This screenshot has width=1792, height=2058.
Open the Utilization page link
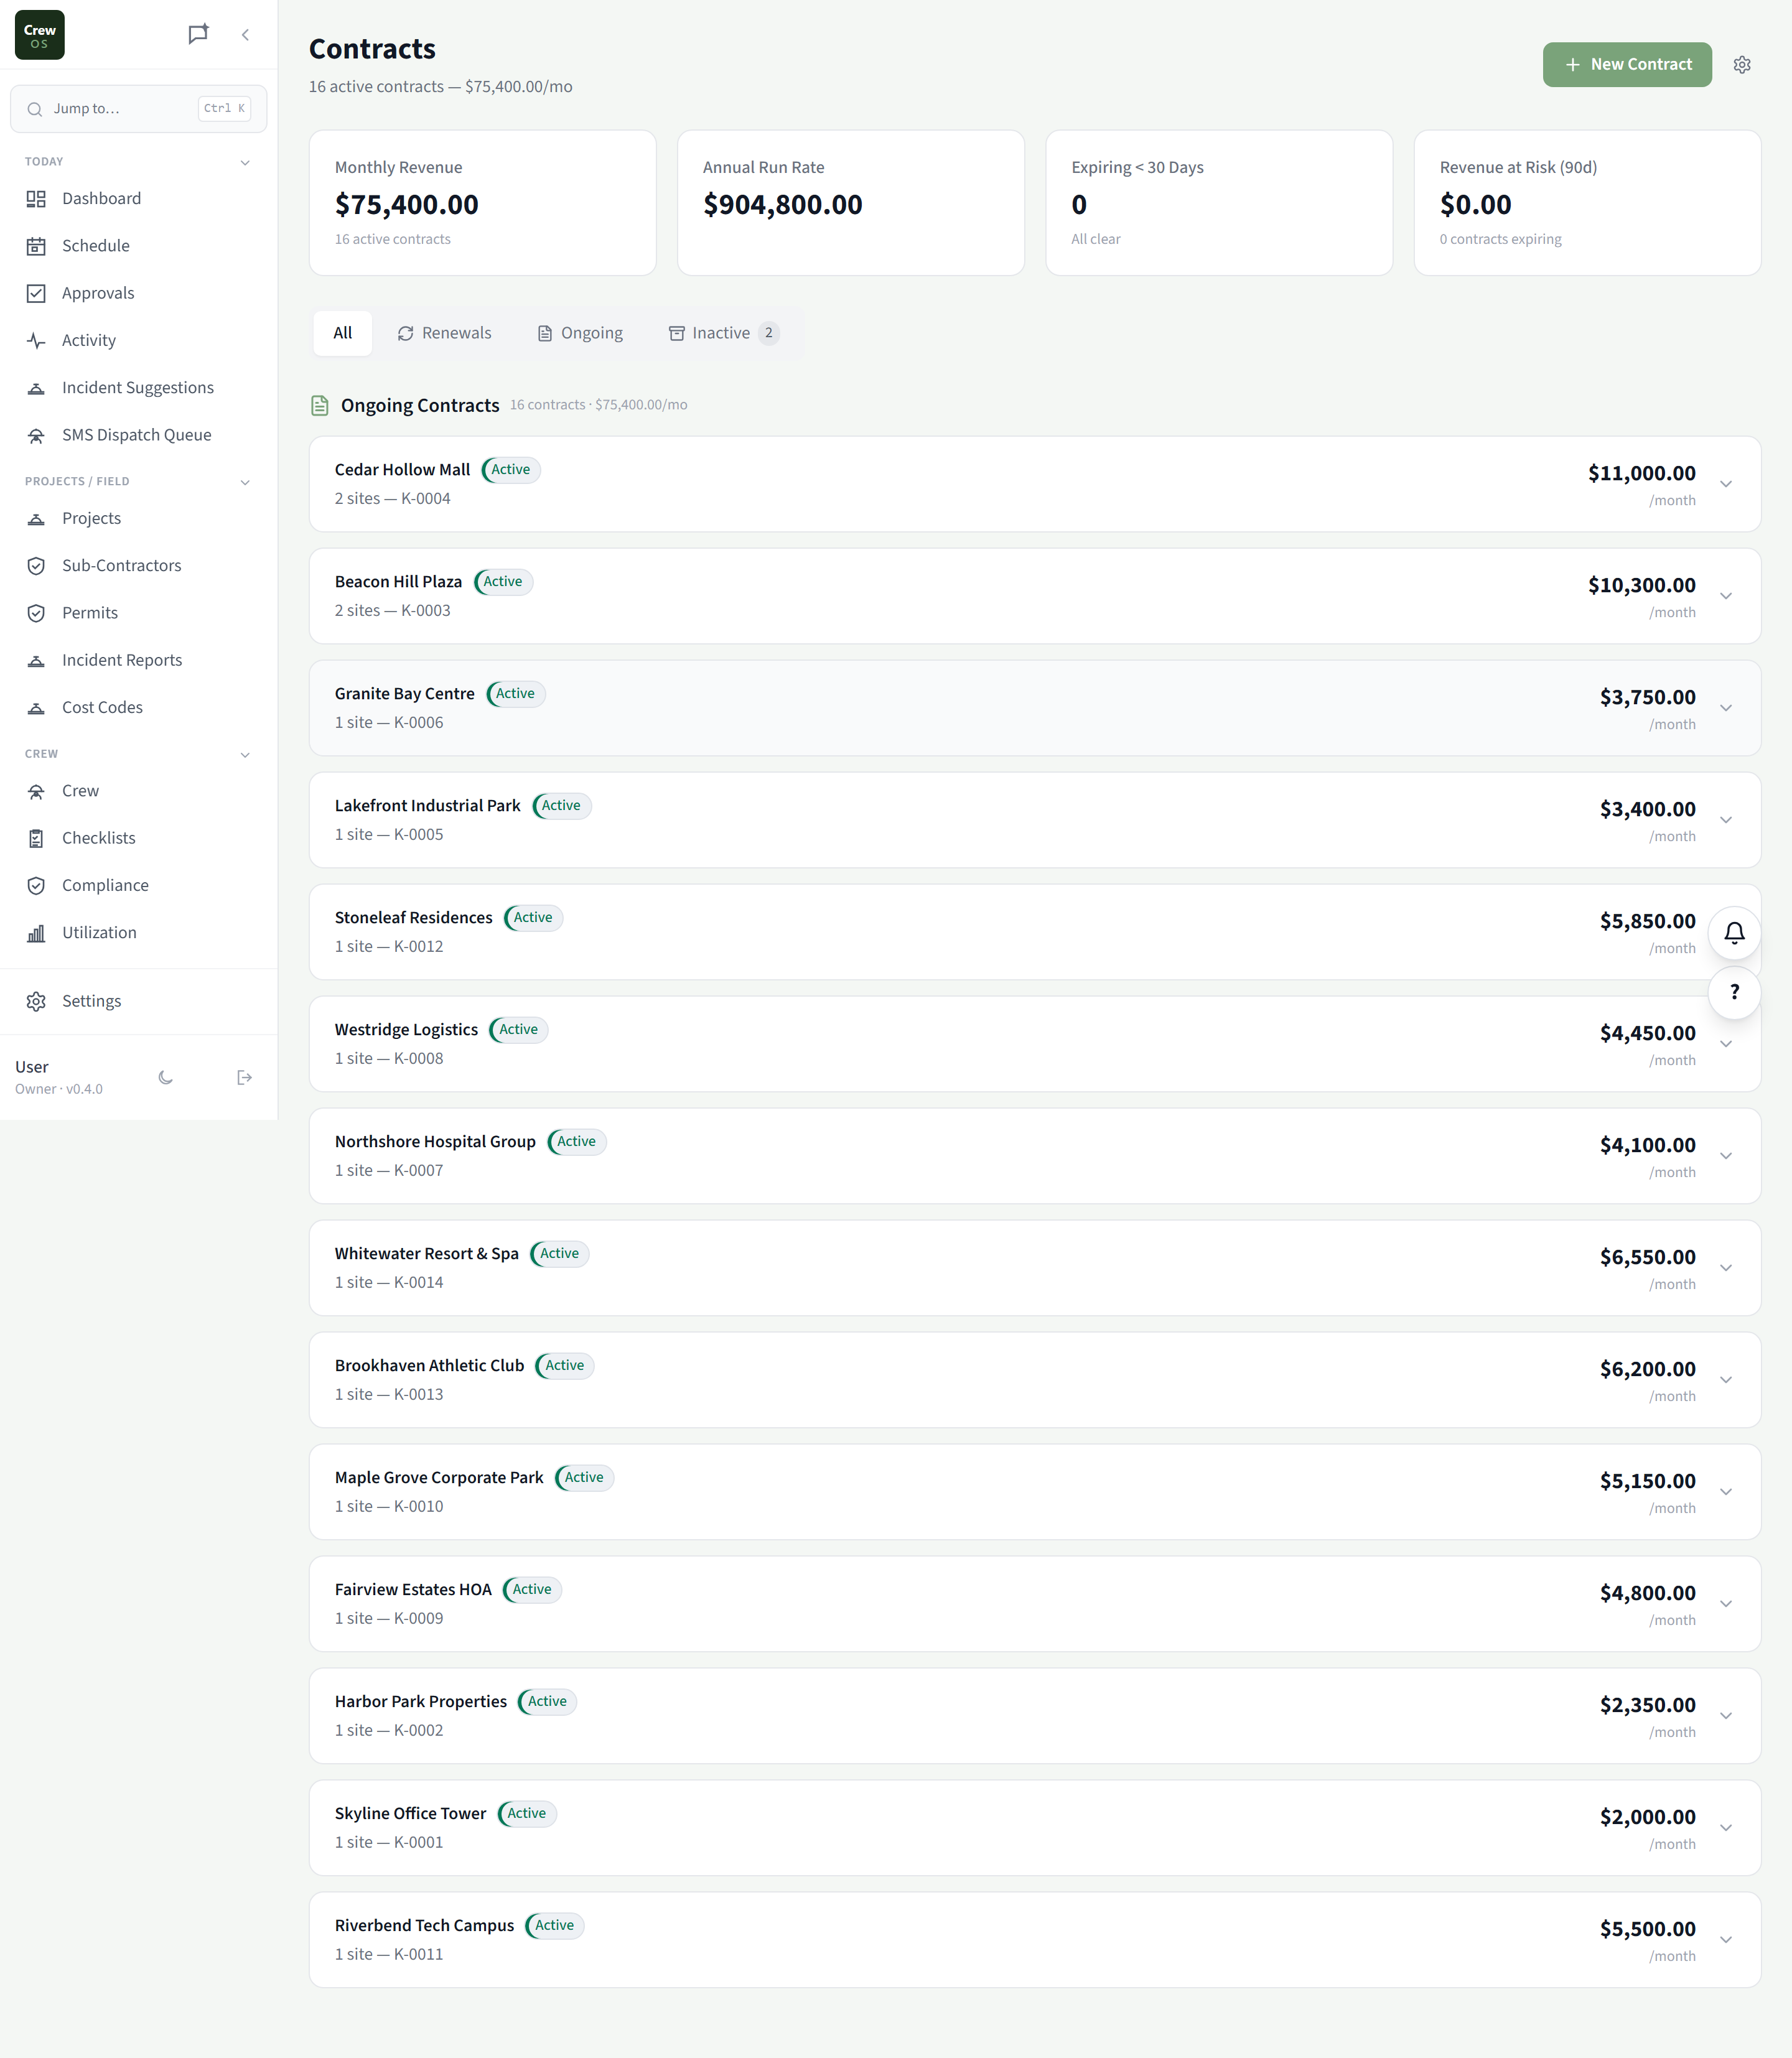tap(138, 933)
